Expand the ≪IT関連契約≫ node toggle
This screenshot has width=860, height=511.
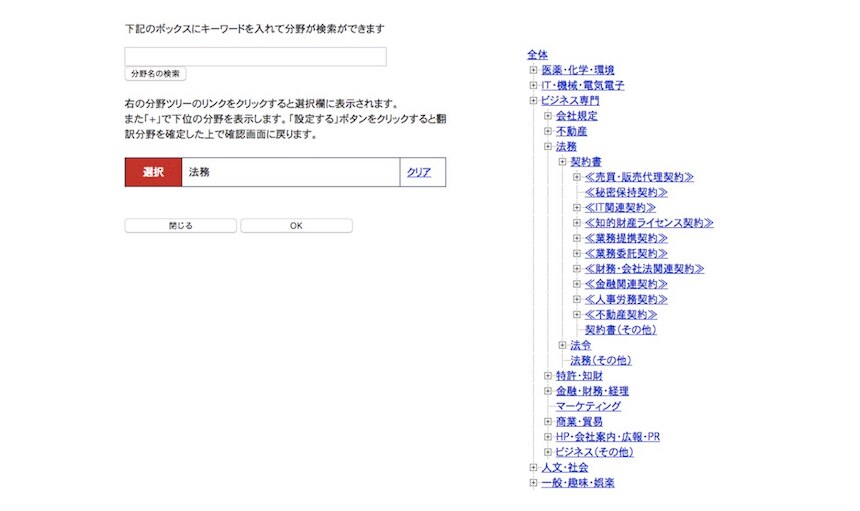(577, 208)
